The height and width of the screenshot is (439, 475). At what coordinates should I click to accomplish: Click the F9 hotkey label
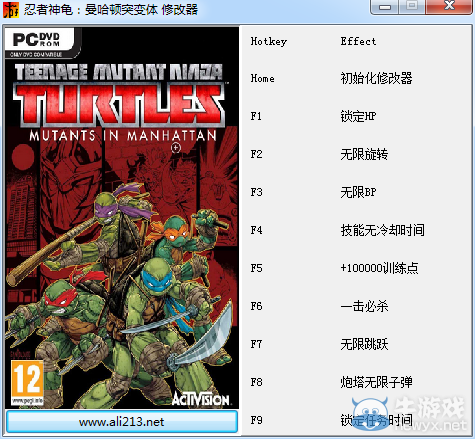(x=256, y=420)
